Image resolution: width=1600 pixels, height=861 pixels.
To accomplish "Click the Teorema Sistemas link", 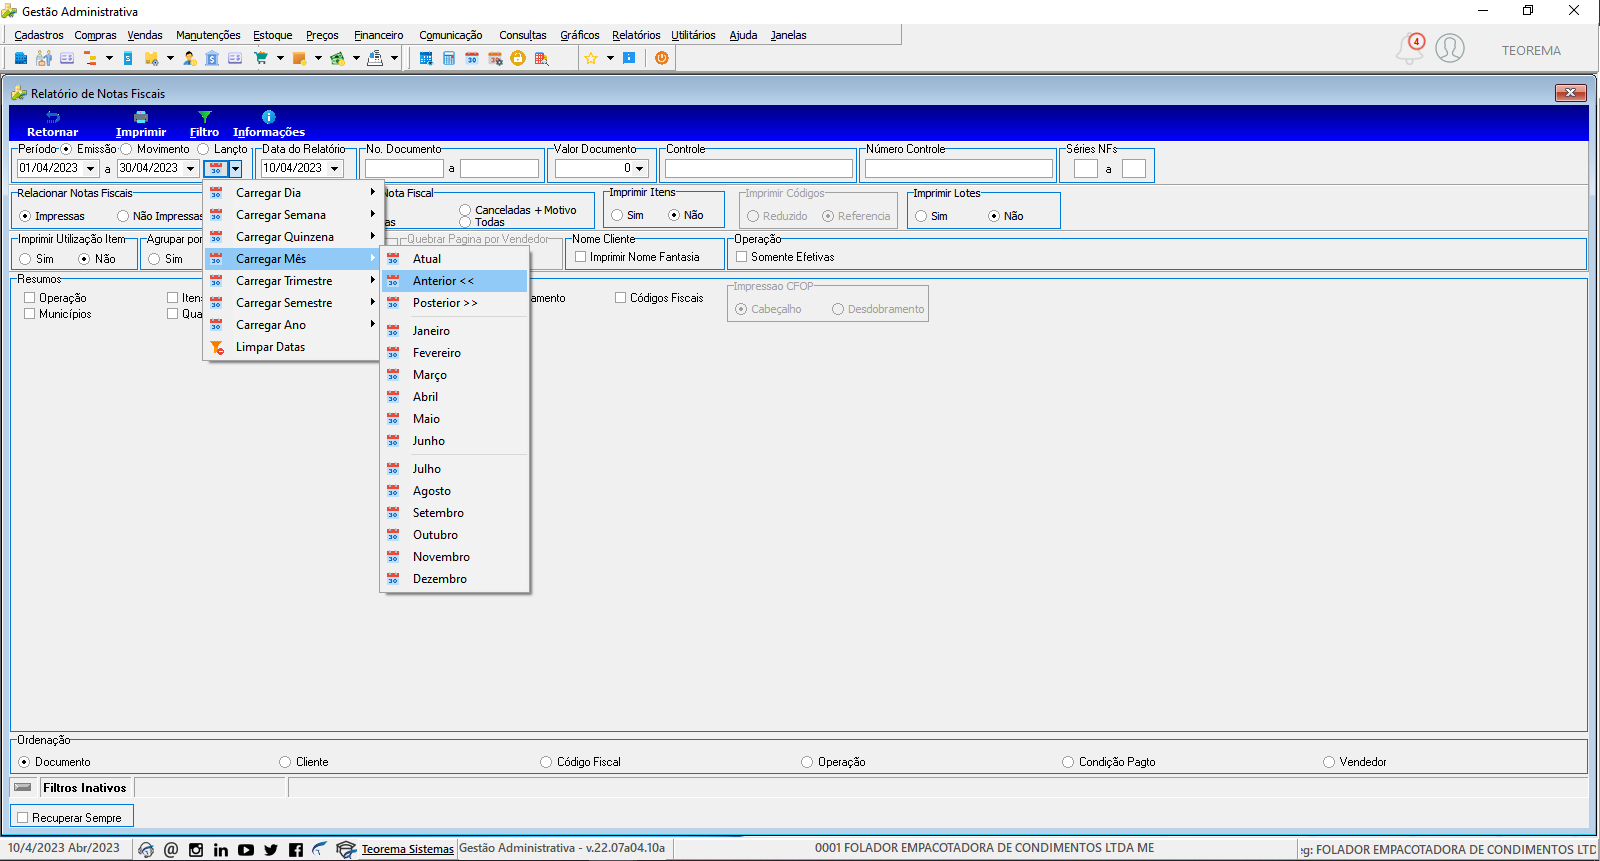I will (408, 849).
